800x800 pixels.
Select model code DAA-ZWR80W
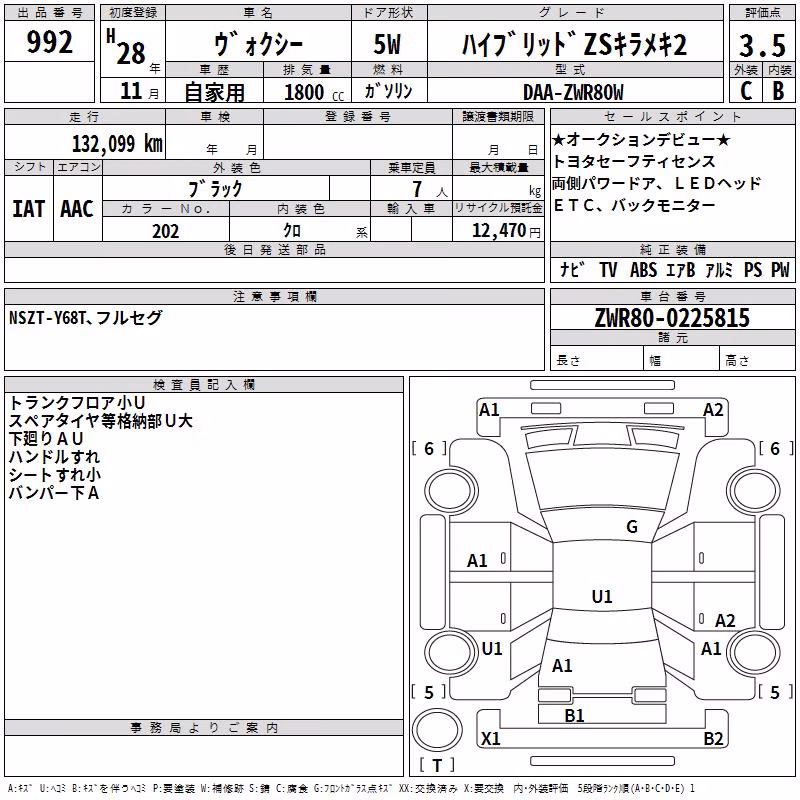point(573,92)
